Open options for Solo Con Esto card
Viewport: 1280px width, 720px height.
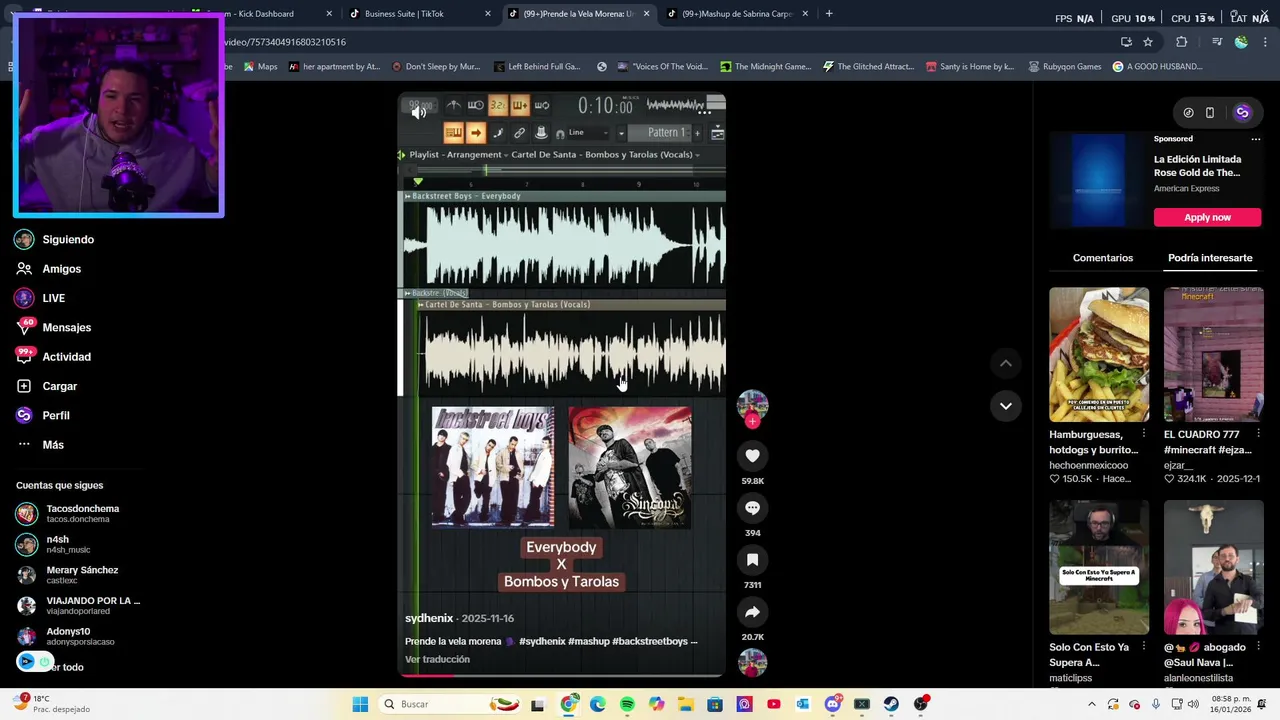1144,647
